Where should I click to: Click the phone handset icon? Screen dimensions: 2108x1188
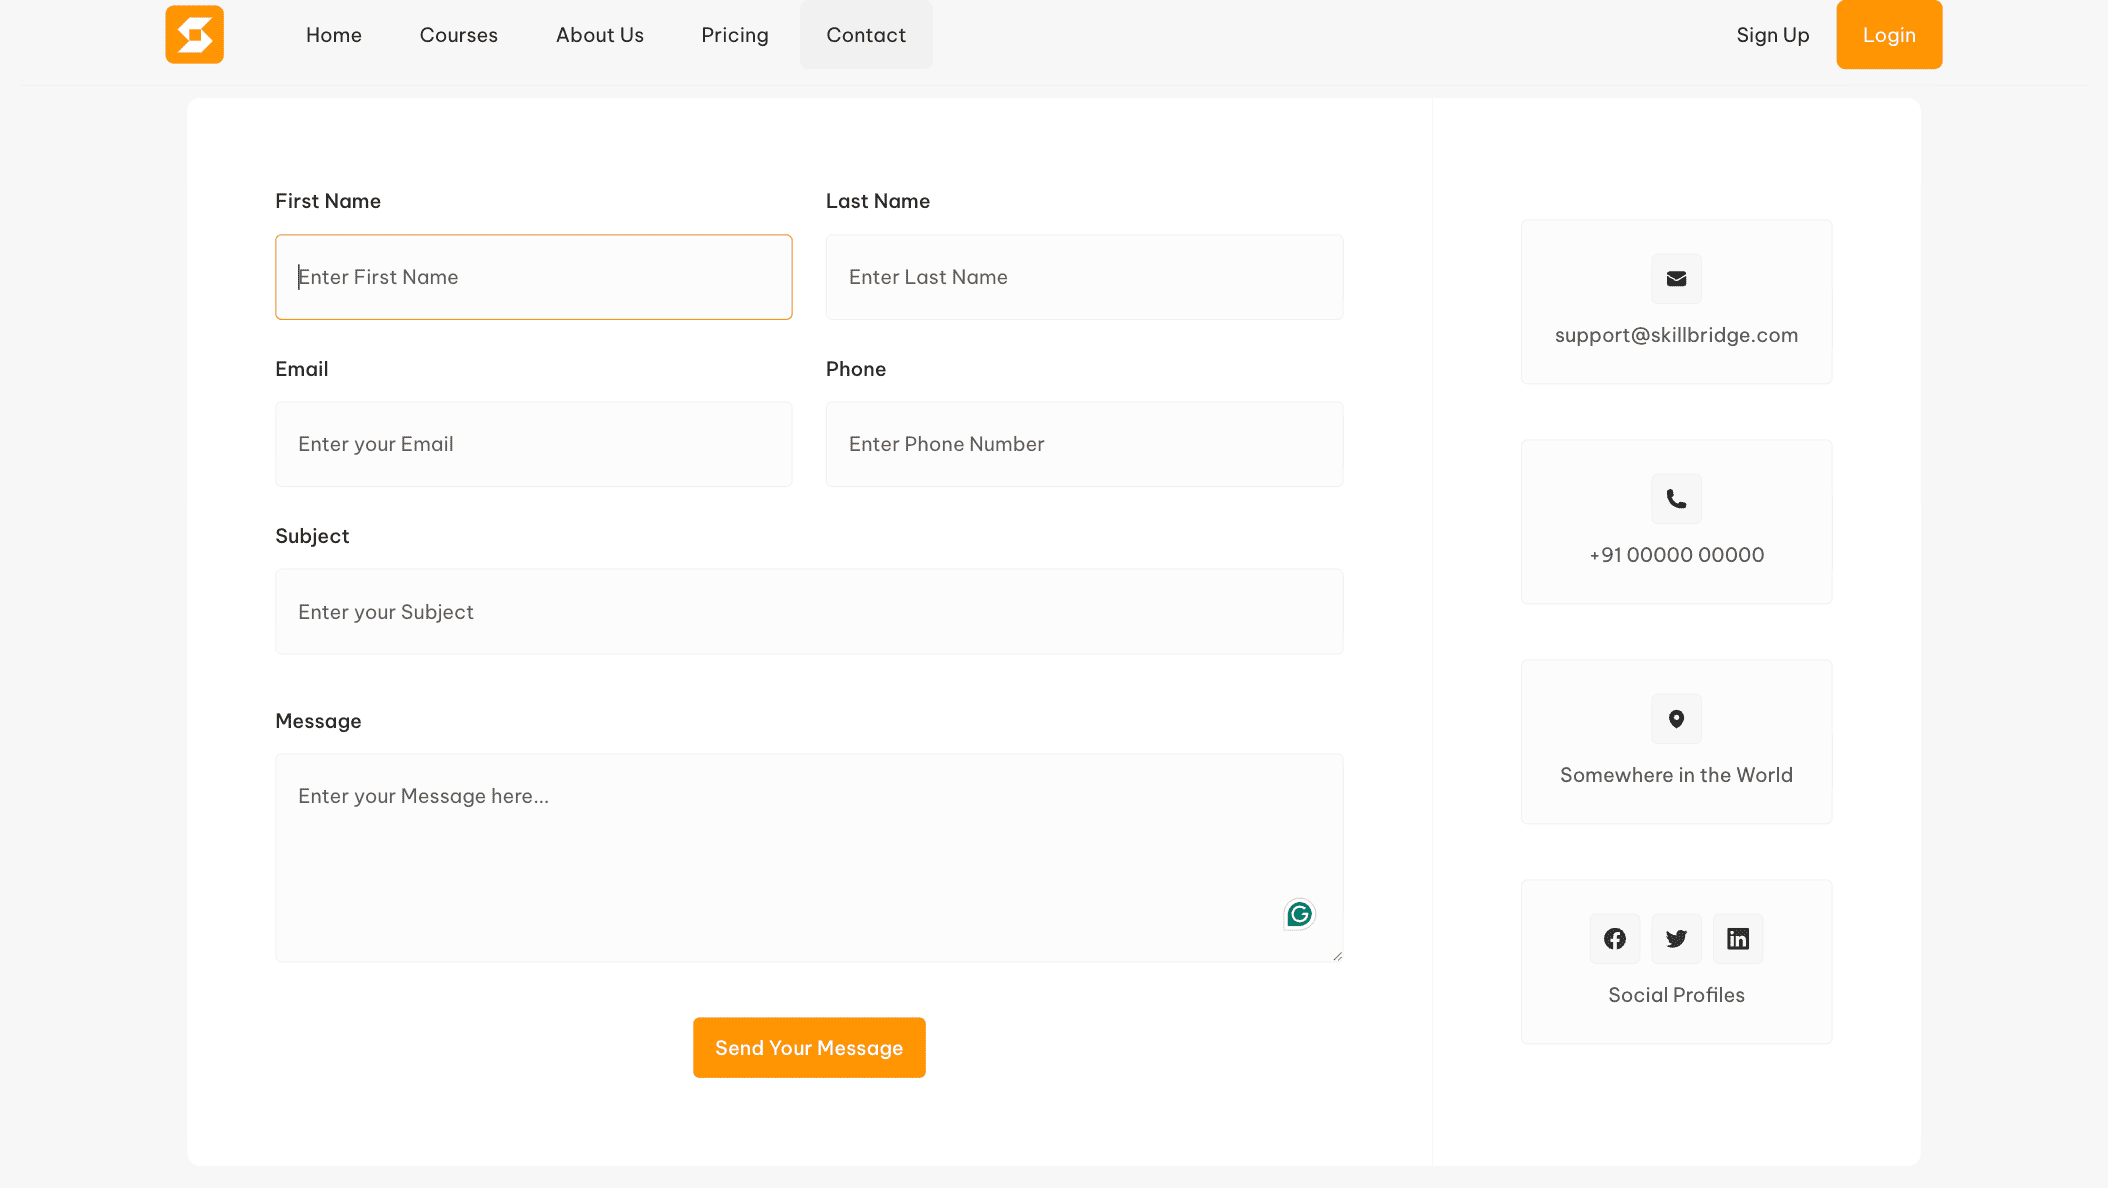1676,499
